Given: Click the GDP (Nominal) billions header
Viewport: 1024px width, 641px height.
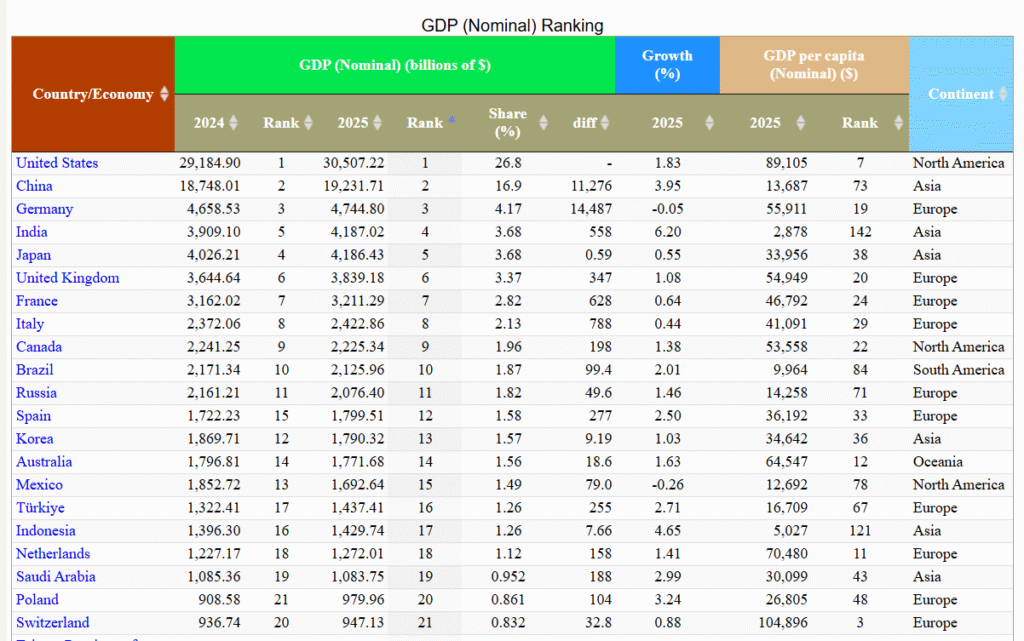Looking at the screenshot, I should click(394, 65).
